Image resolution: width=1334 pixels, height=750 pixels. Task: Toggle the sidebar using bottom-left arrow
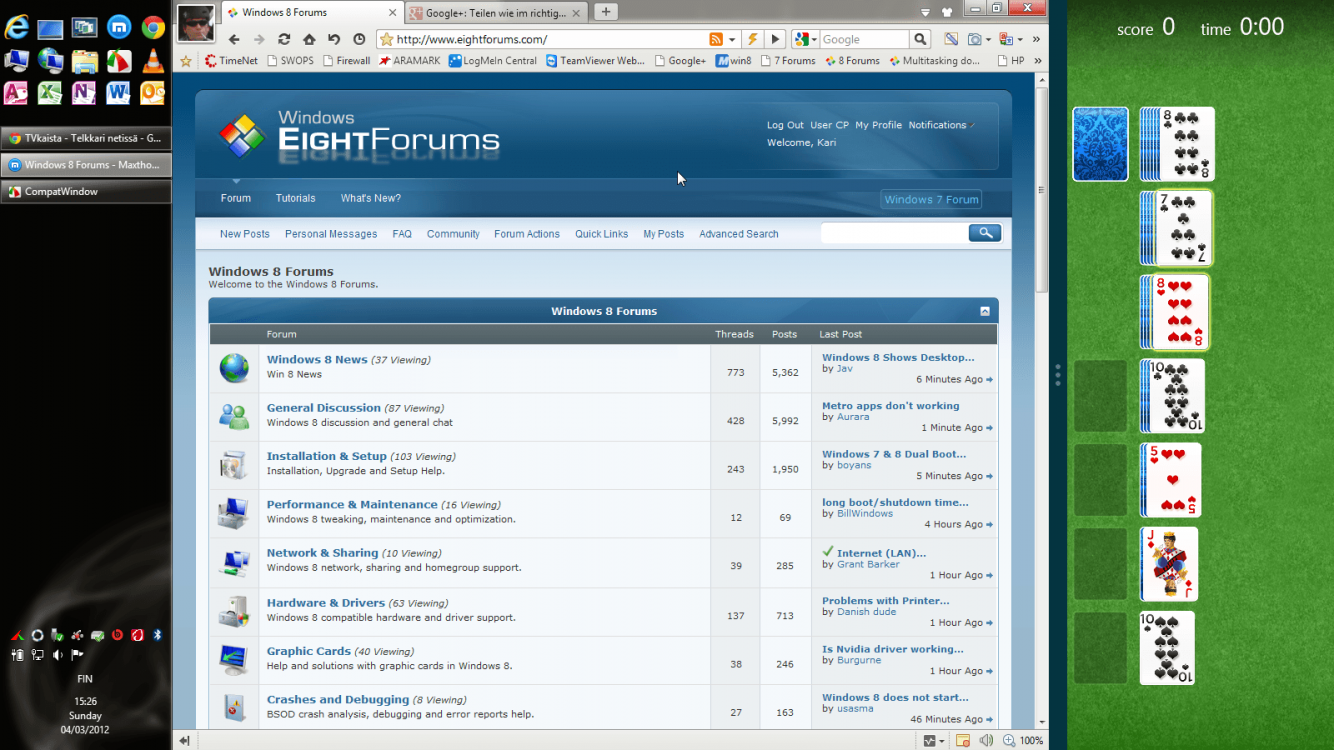pyautogui.click(x=184, y=741)
